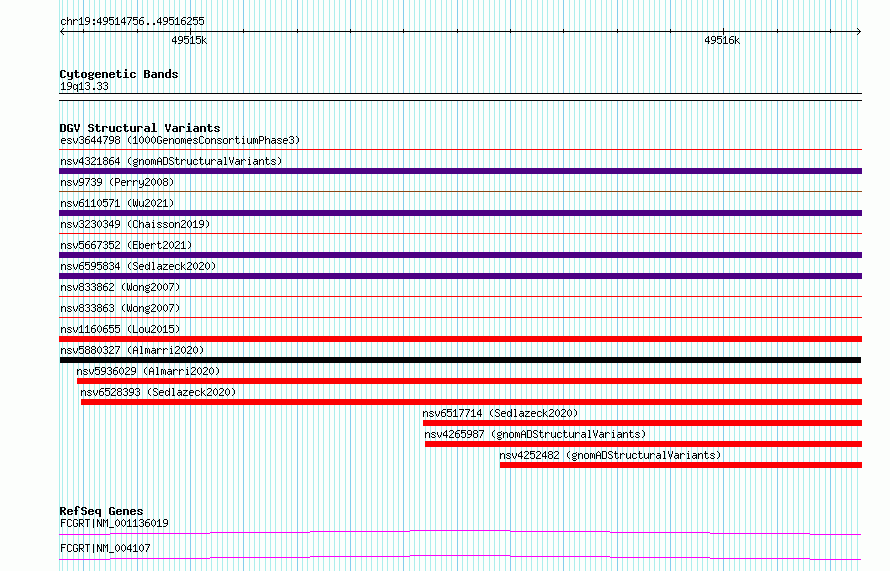The width and height of the screenshot is (890, 571).
Task: Click the right arrow of the ruler
Action: point(859,32)
